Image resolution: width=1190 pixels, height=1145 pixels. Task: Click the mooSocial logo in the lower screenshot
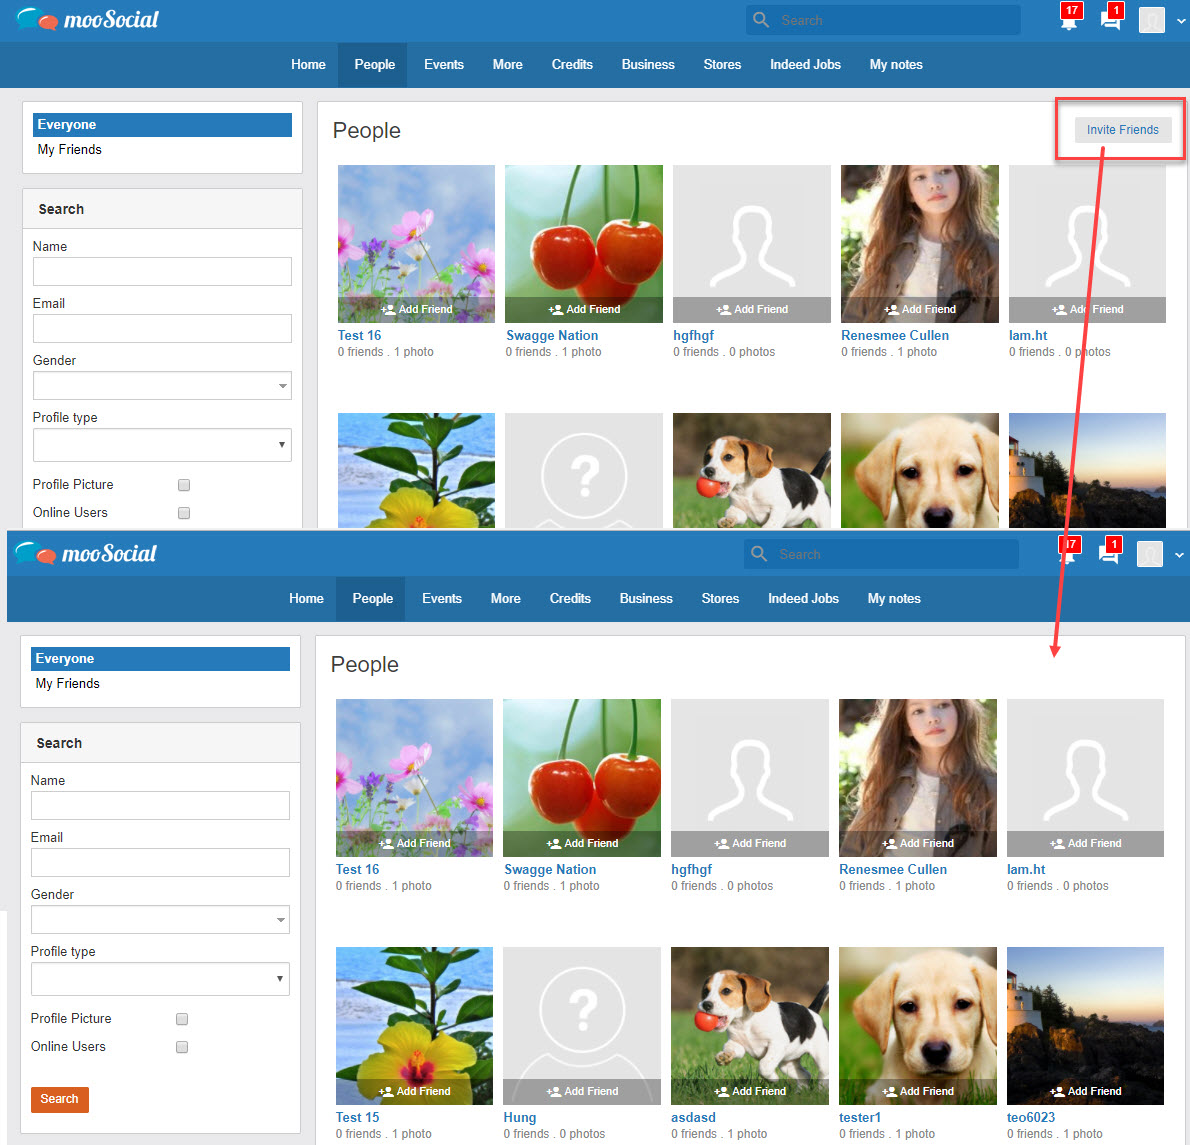86,553
